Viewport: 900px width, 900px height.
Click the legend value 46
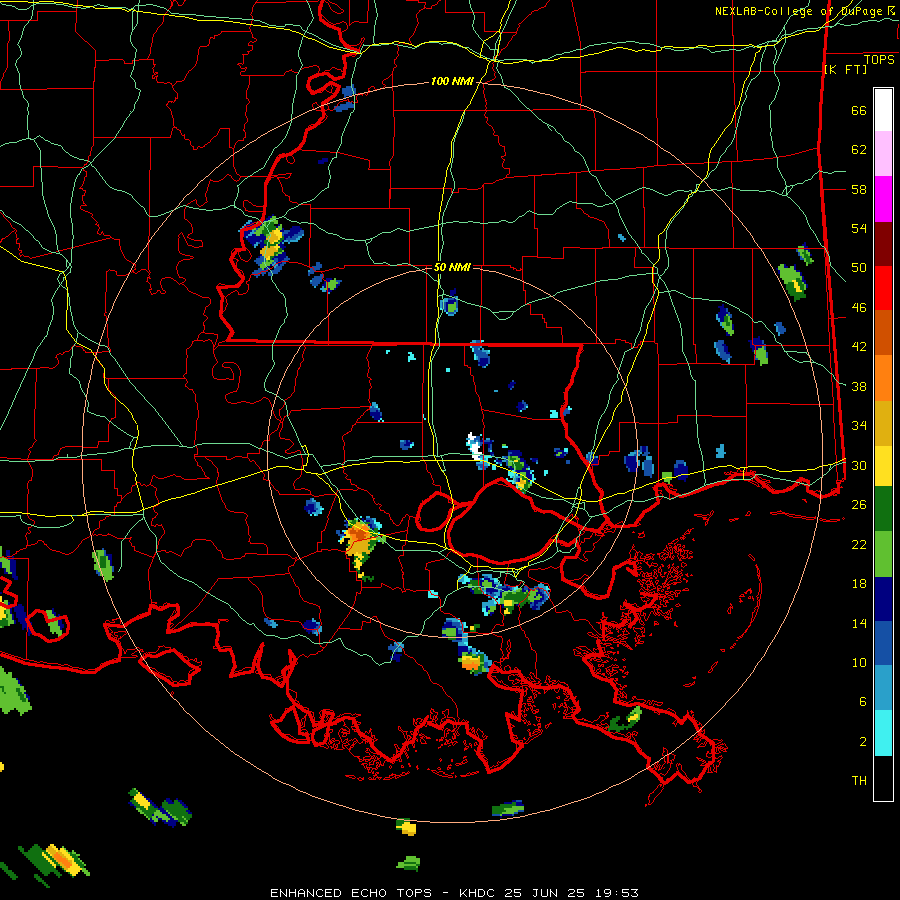click(859, 308)
